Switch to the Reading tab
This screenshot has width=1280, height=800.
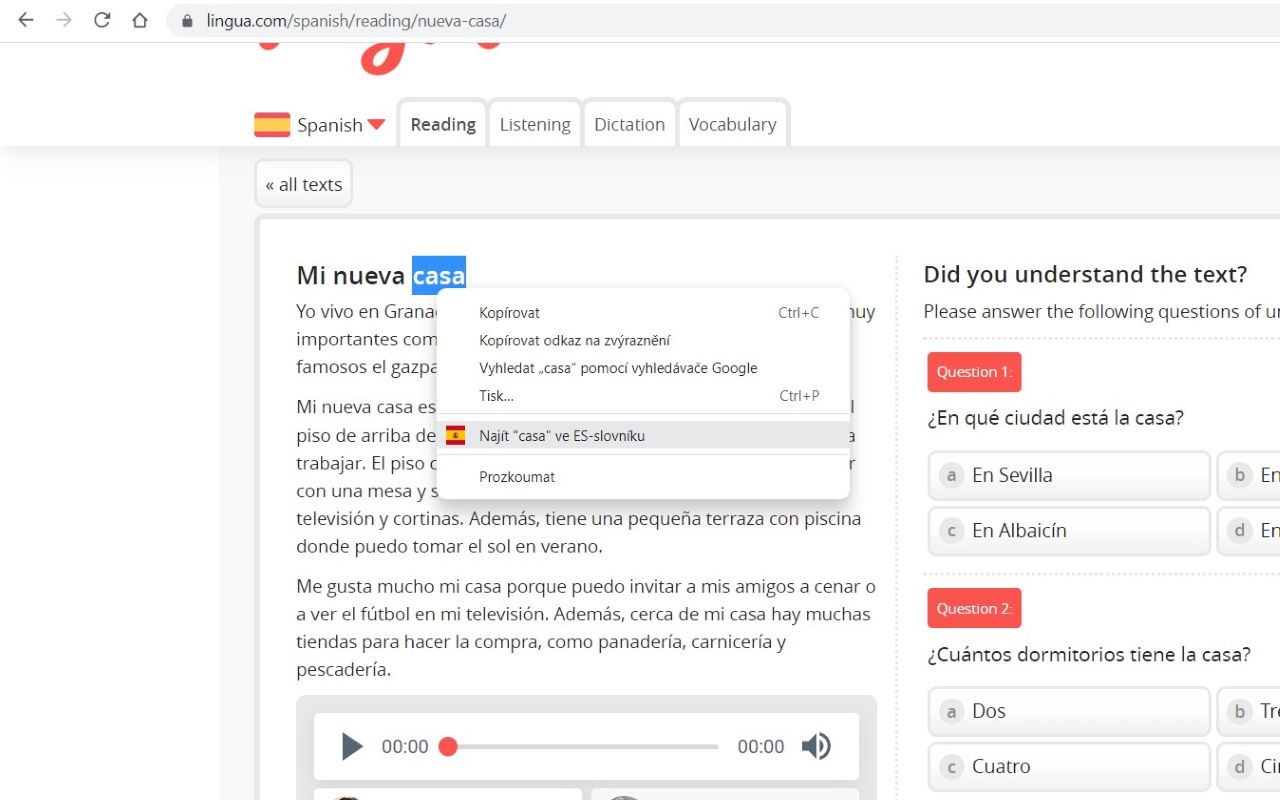[443, 125]
